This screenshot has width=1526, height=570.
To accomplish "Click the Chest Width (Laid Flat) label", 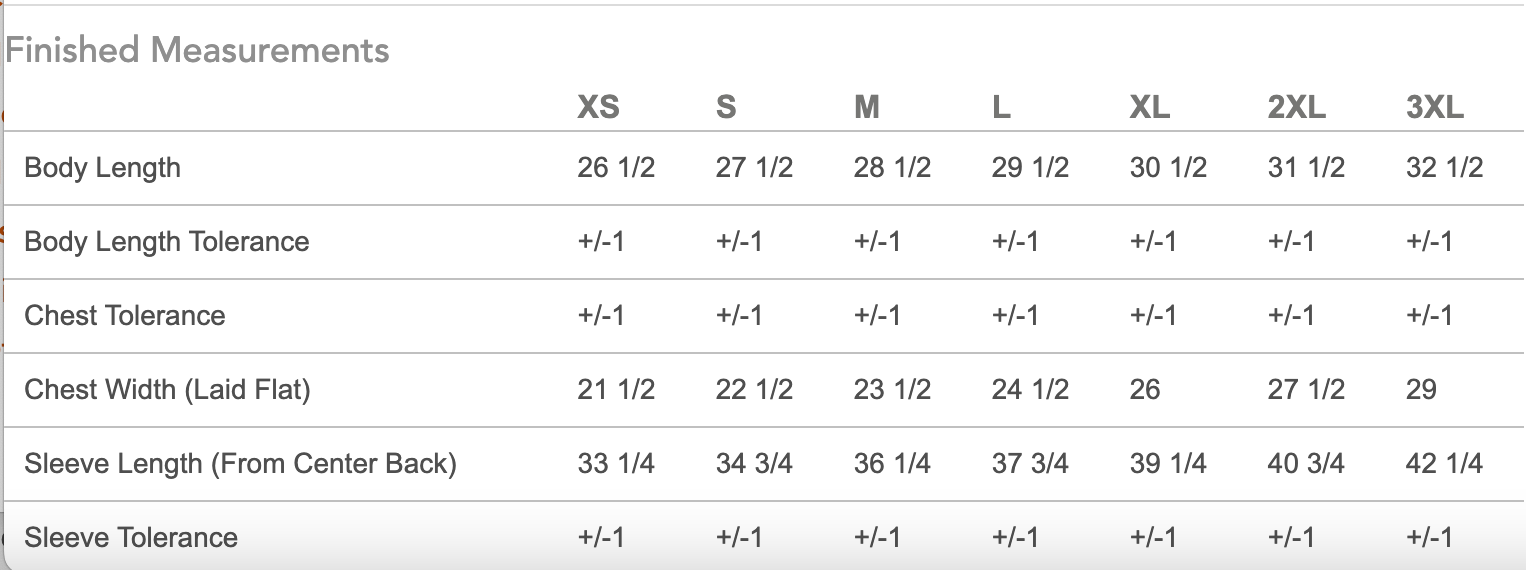I will coord(167,390).
